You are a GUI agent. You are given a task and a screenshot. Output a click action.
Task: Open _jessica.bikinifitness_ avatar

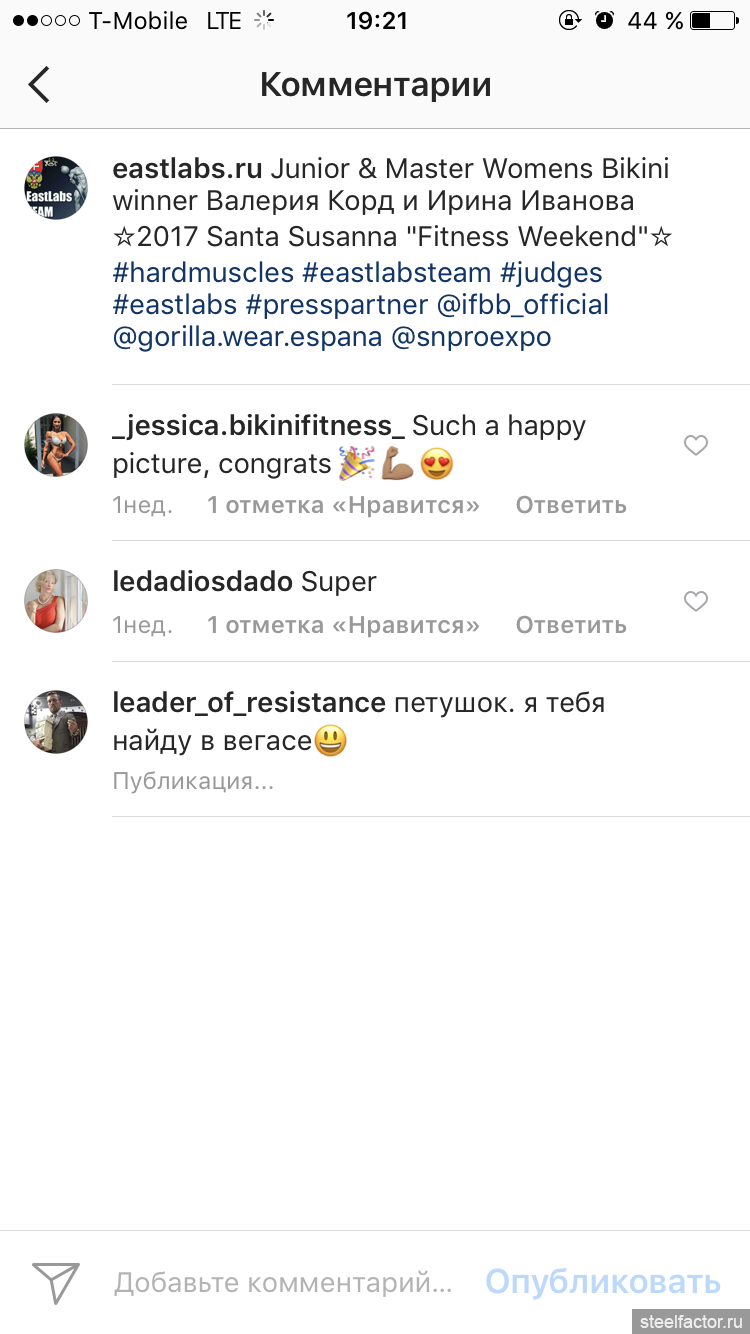56,445
